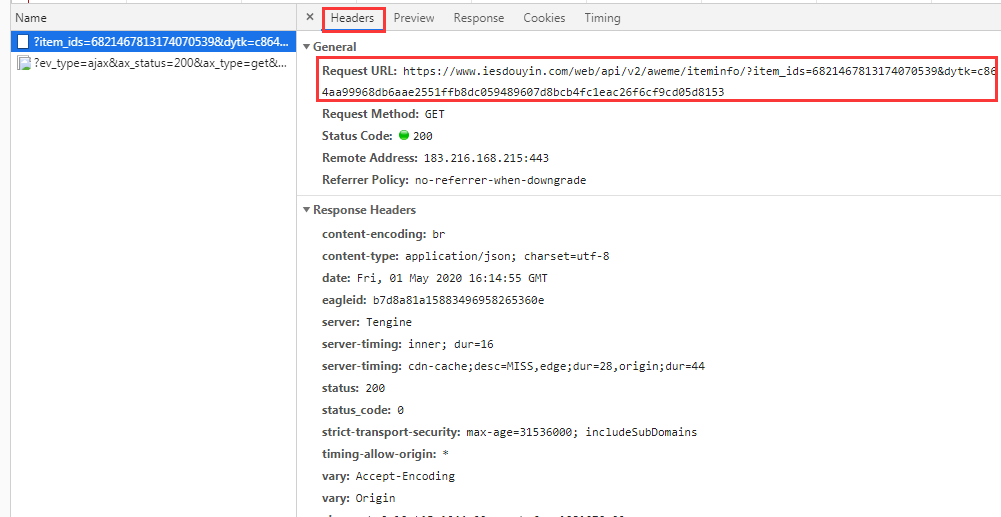
Task: Click the file icon of ev_type request
Action: pyautogui.click(x=23, y=63)
